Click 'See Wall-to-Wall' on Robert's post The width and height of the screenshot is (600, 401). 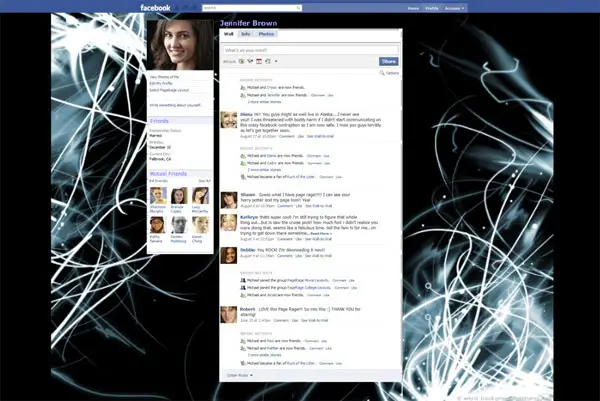(x=315, y=320)
